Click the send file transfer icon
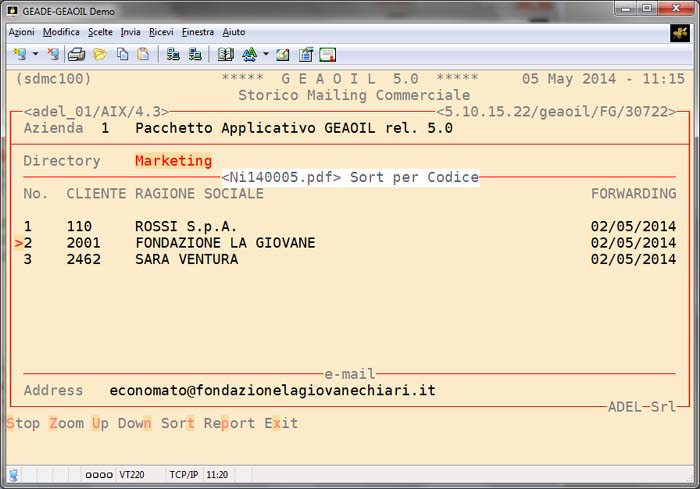This screenshot has height=489, width=700. click(173, 54)
